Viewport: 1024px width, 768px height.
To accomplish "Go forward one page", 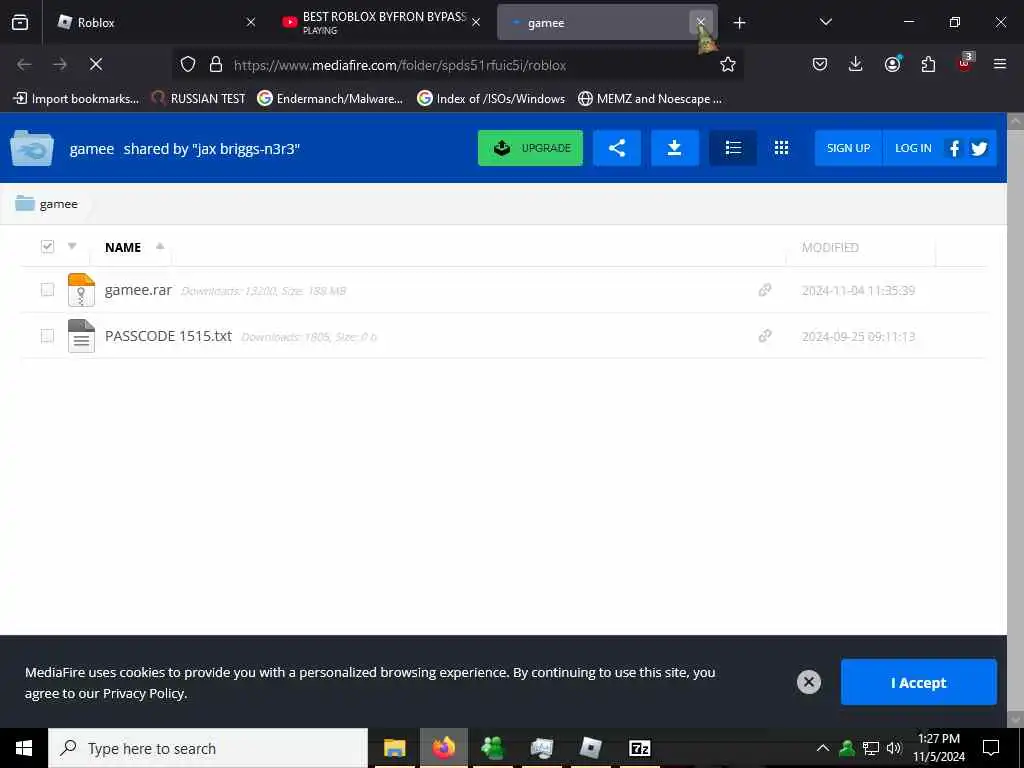I will pos(60,64).
